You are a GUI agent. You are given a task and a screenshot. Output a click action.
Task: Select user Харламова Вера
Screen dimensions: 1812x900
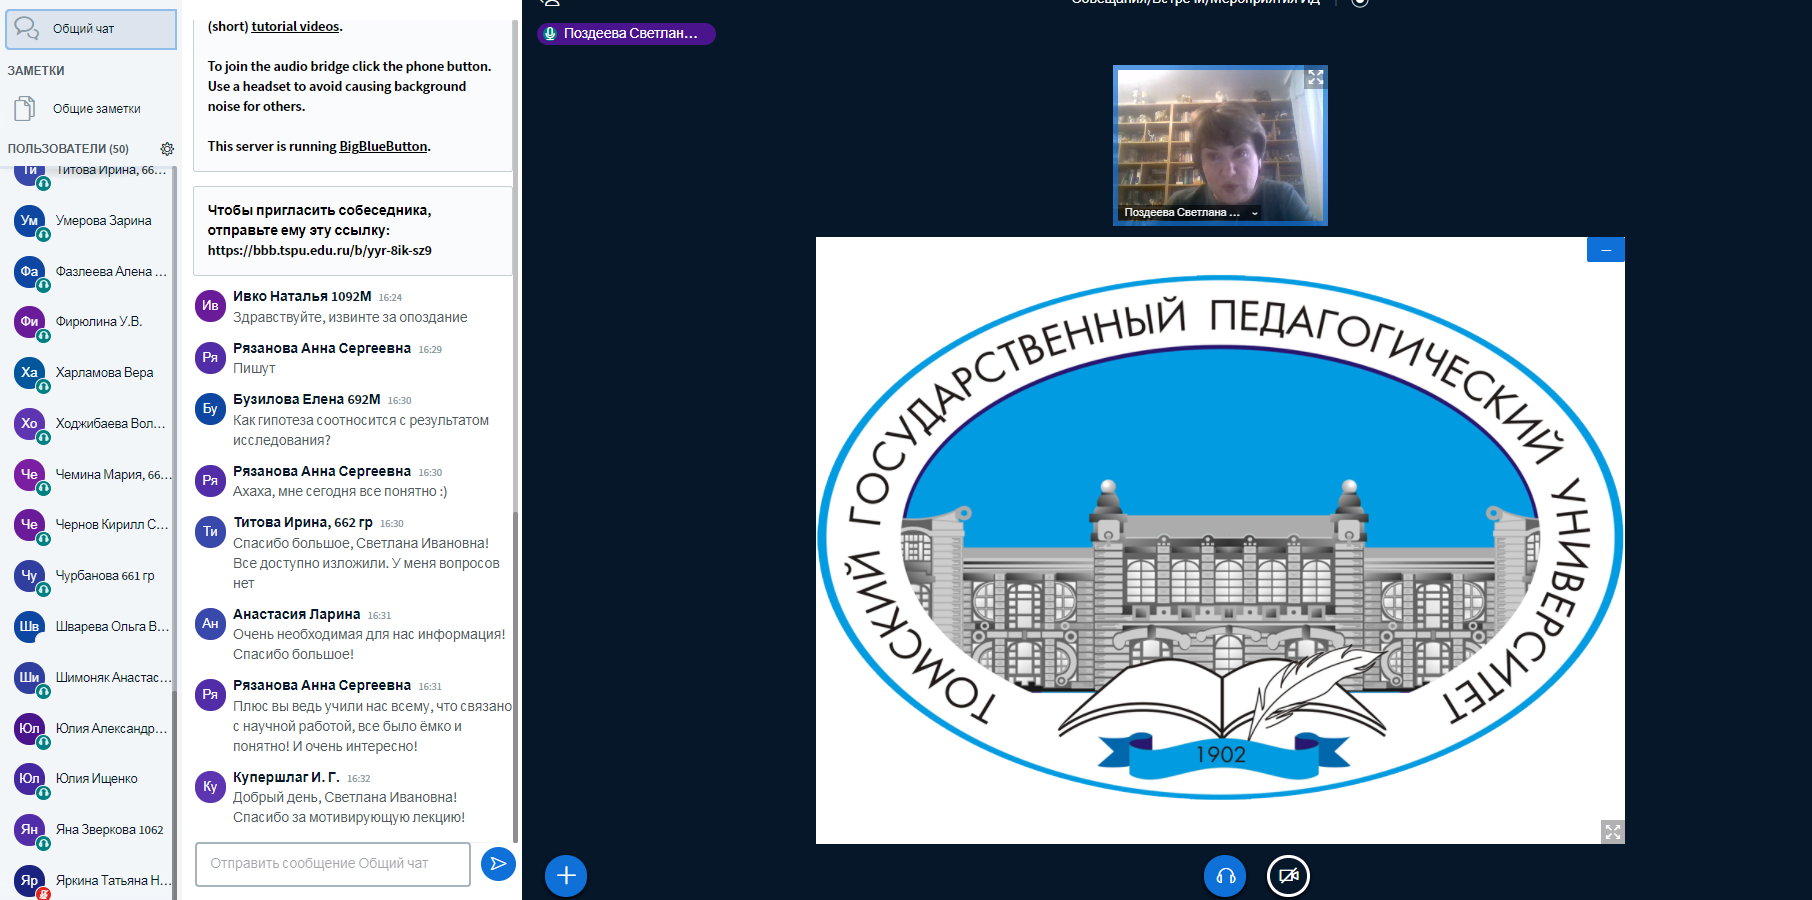pos(91,373)
